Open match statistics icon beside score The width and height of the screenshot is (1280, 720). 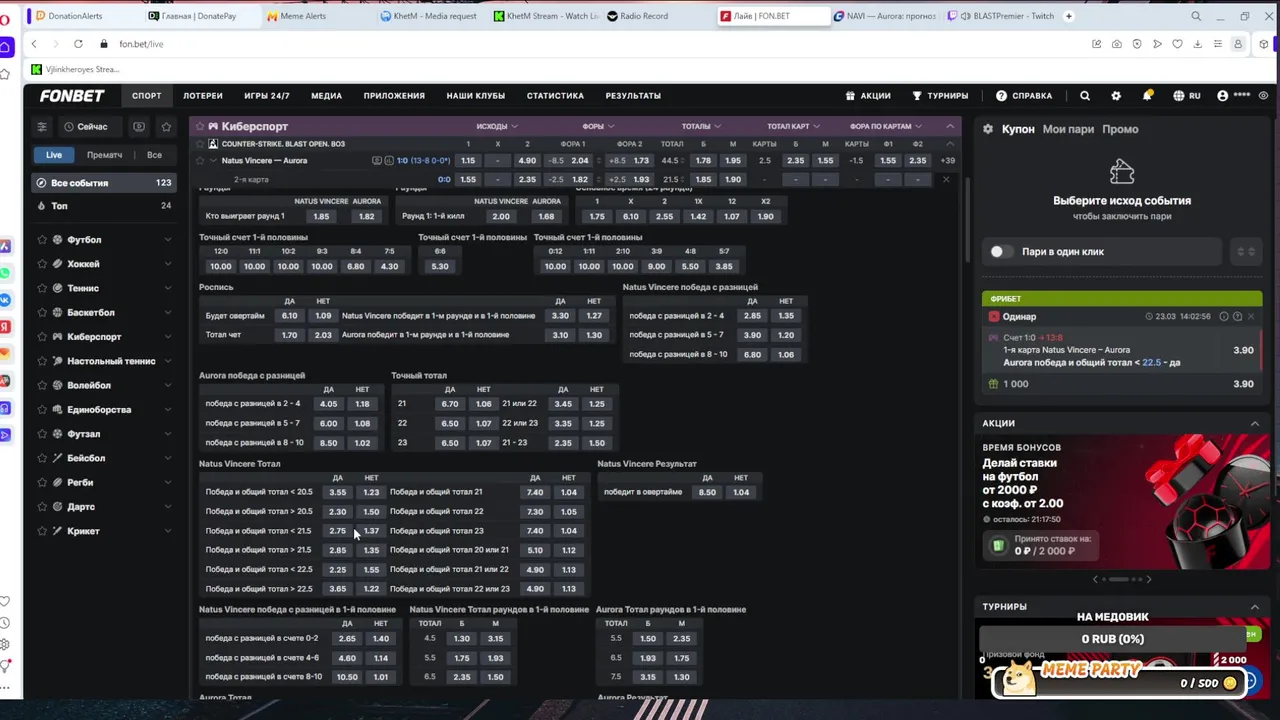(x=389, y=161)
